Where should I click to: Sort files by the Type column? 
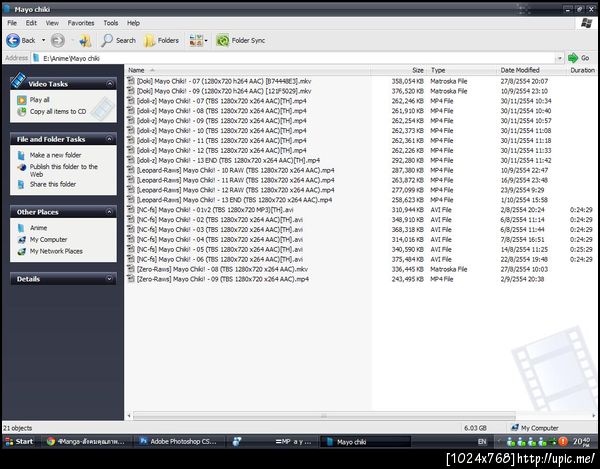click(462, 70)
